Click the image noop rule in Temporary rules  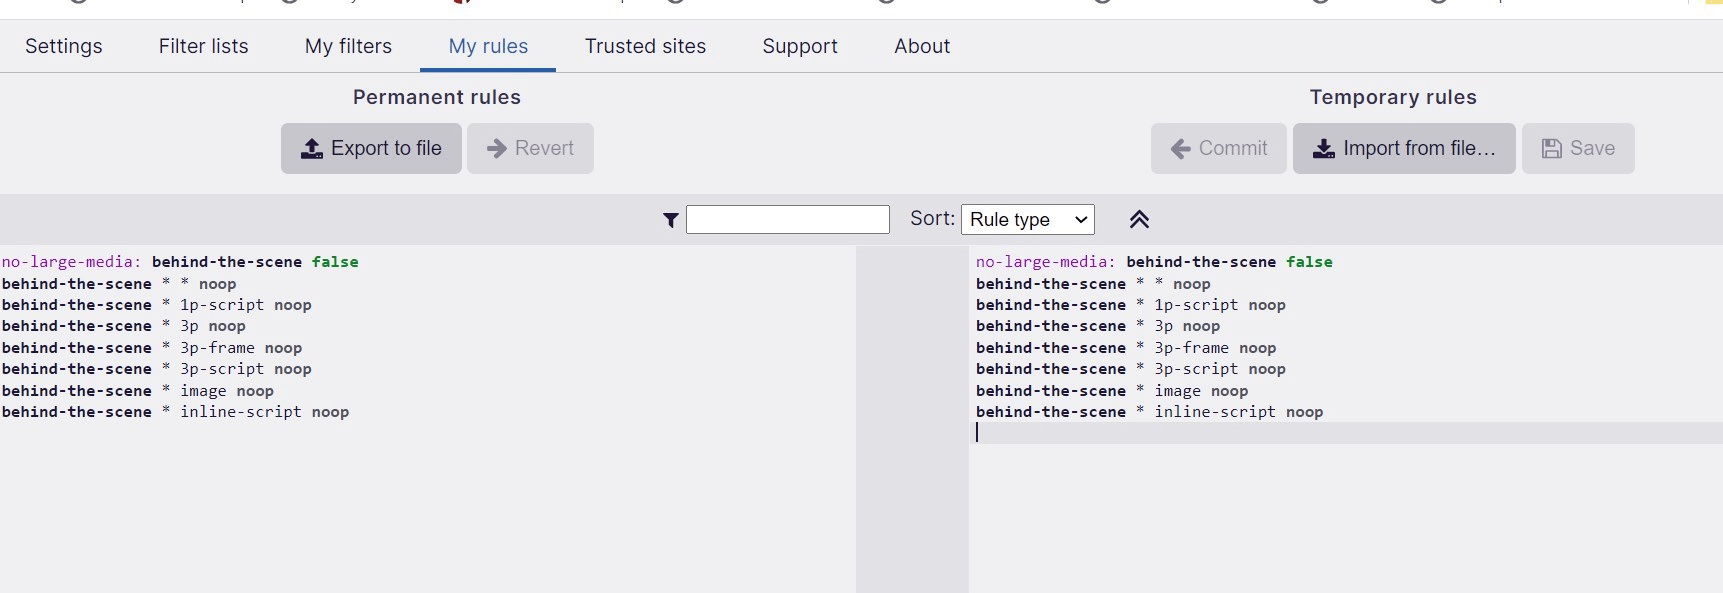click(x=1200, y=391)
